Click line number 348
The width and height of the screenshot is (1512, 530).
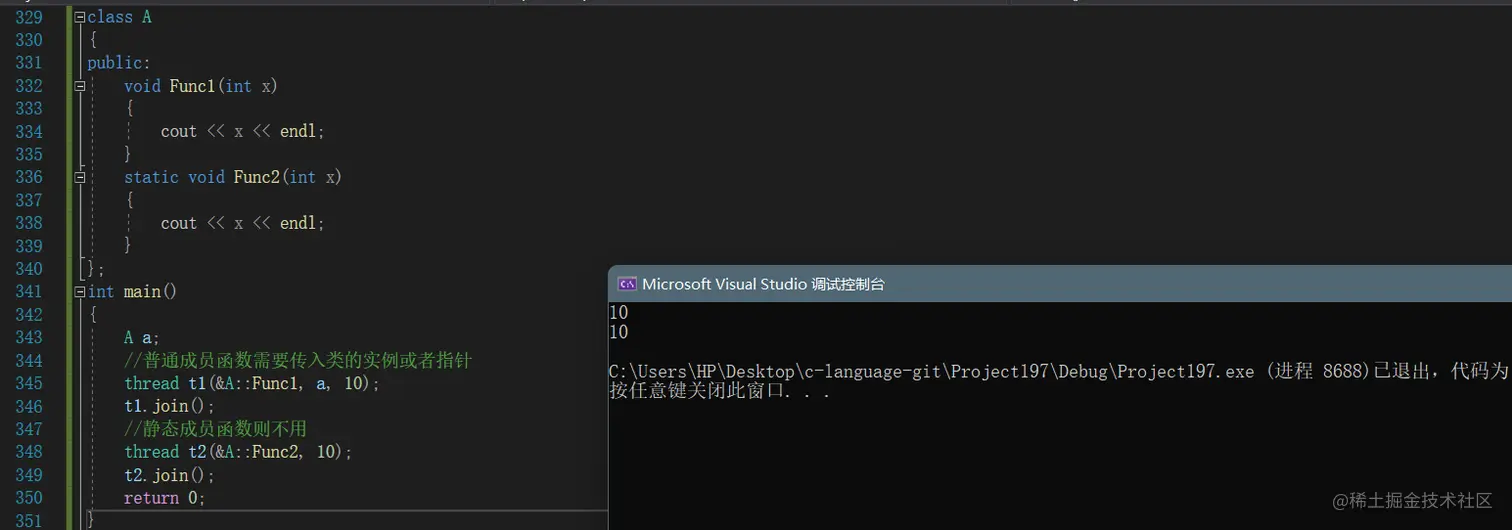(29, 452)
